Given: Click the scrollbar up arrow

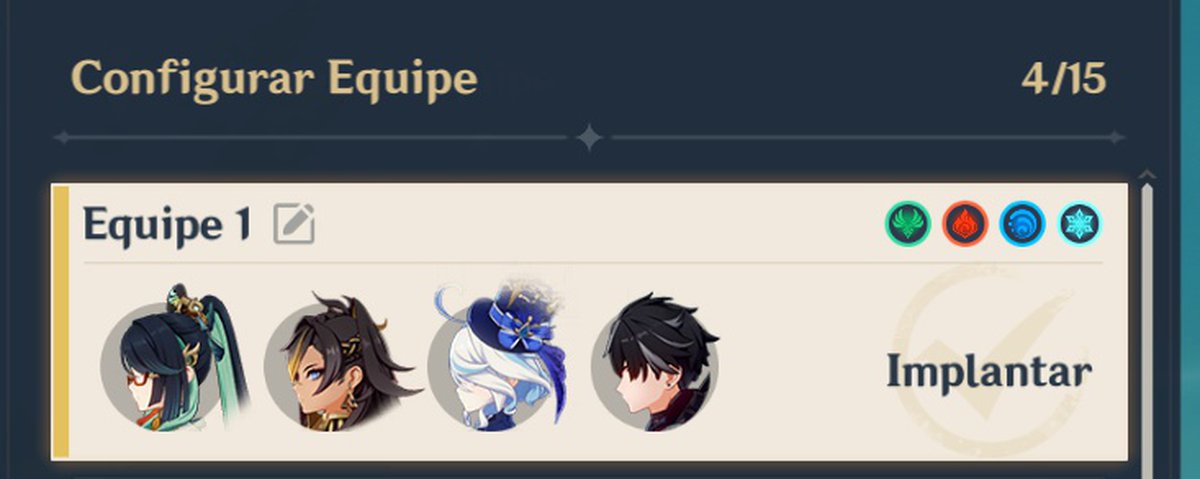Looking at the screenshot, I should point(1146,176).
